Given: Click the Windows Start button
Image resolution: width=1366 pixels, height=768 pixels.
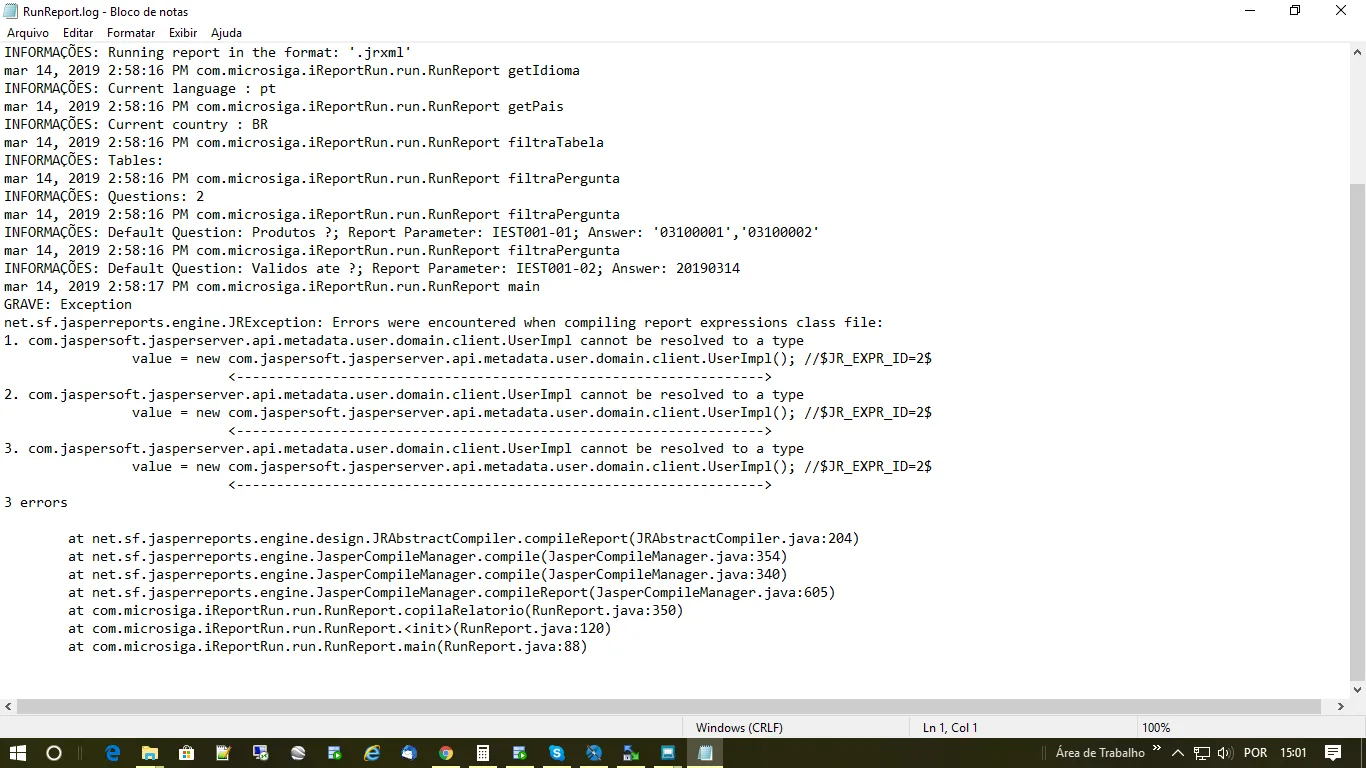Looking at the screenshot, I should click(x=18, y=753).
